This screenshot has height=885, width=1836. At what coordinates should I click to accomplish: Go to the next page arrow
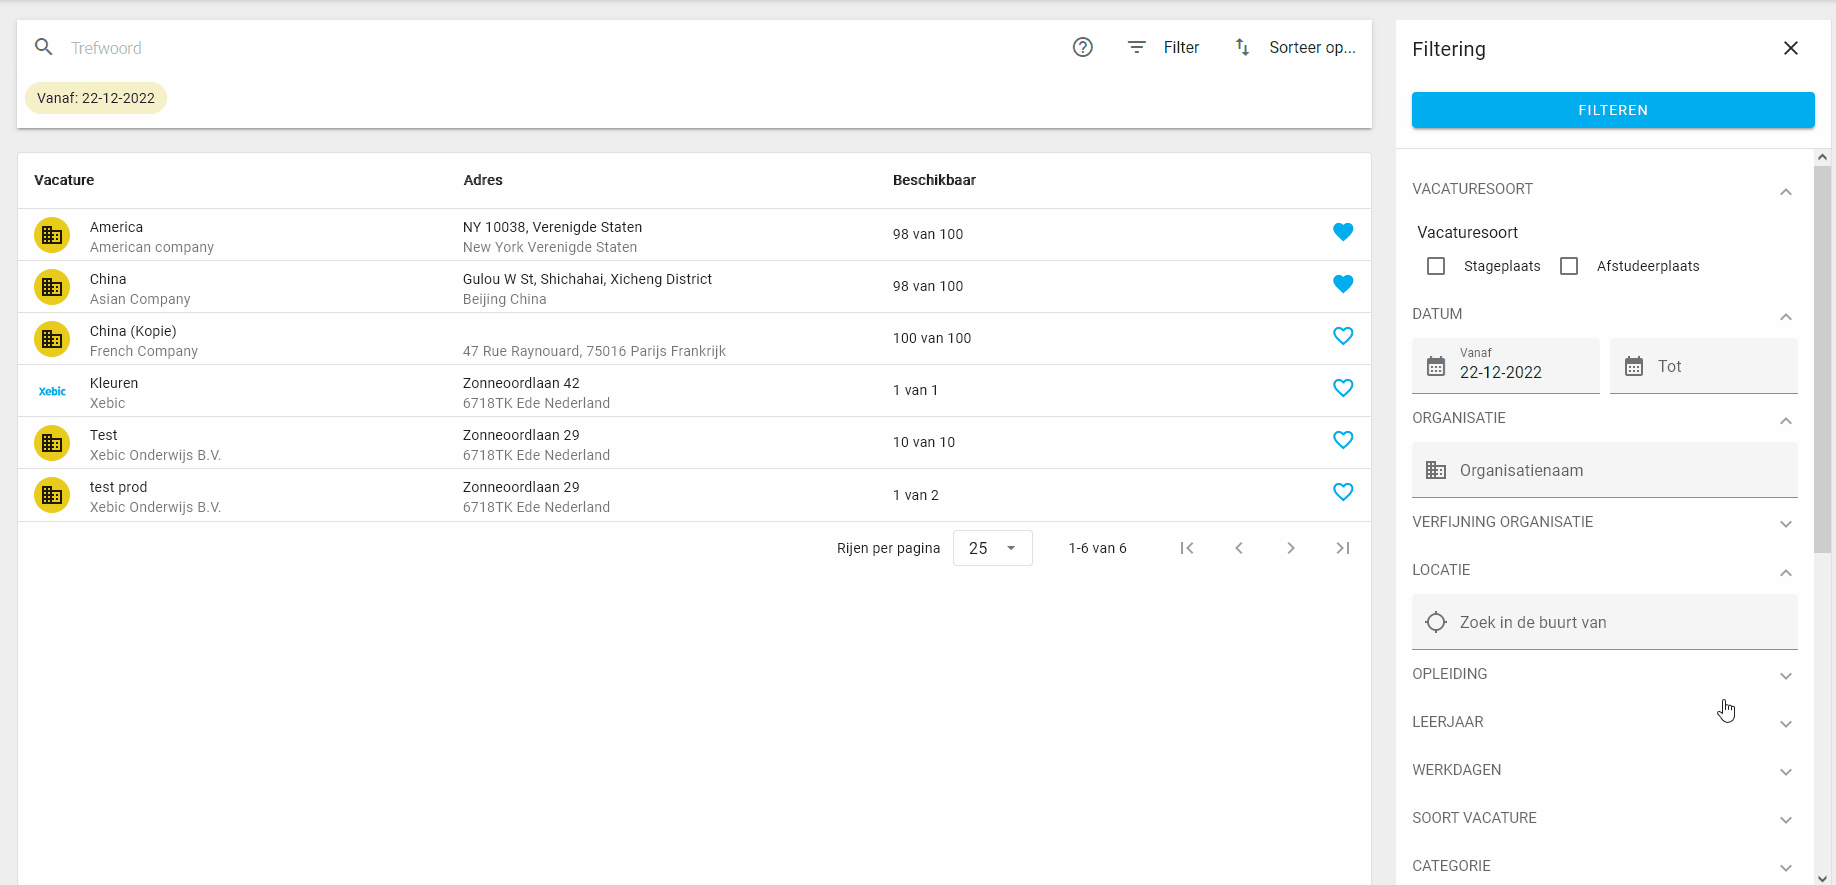[x=1291, y=548]
